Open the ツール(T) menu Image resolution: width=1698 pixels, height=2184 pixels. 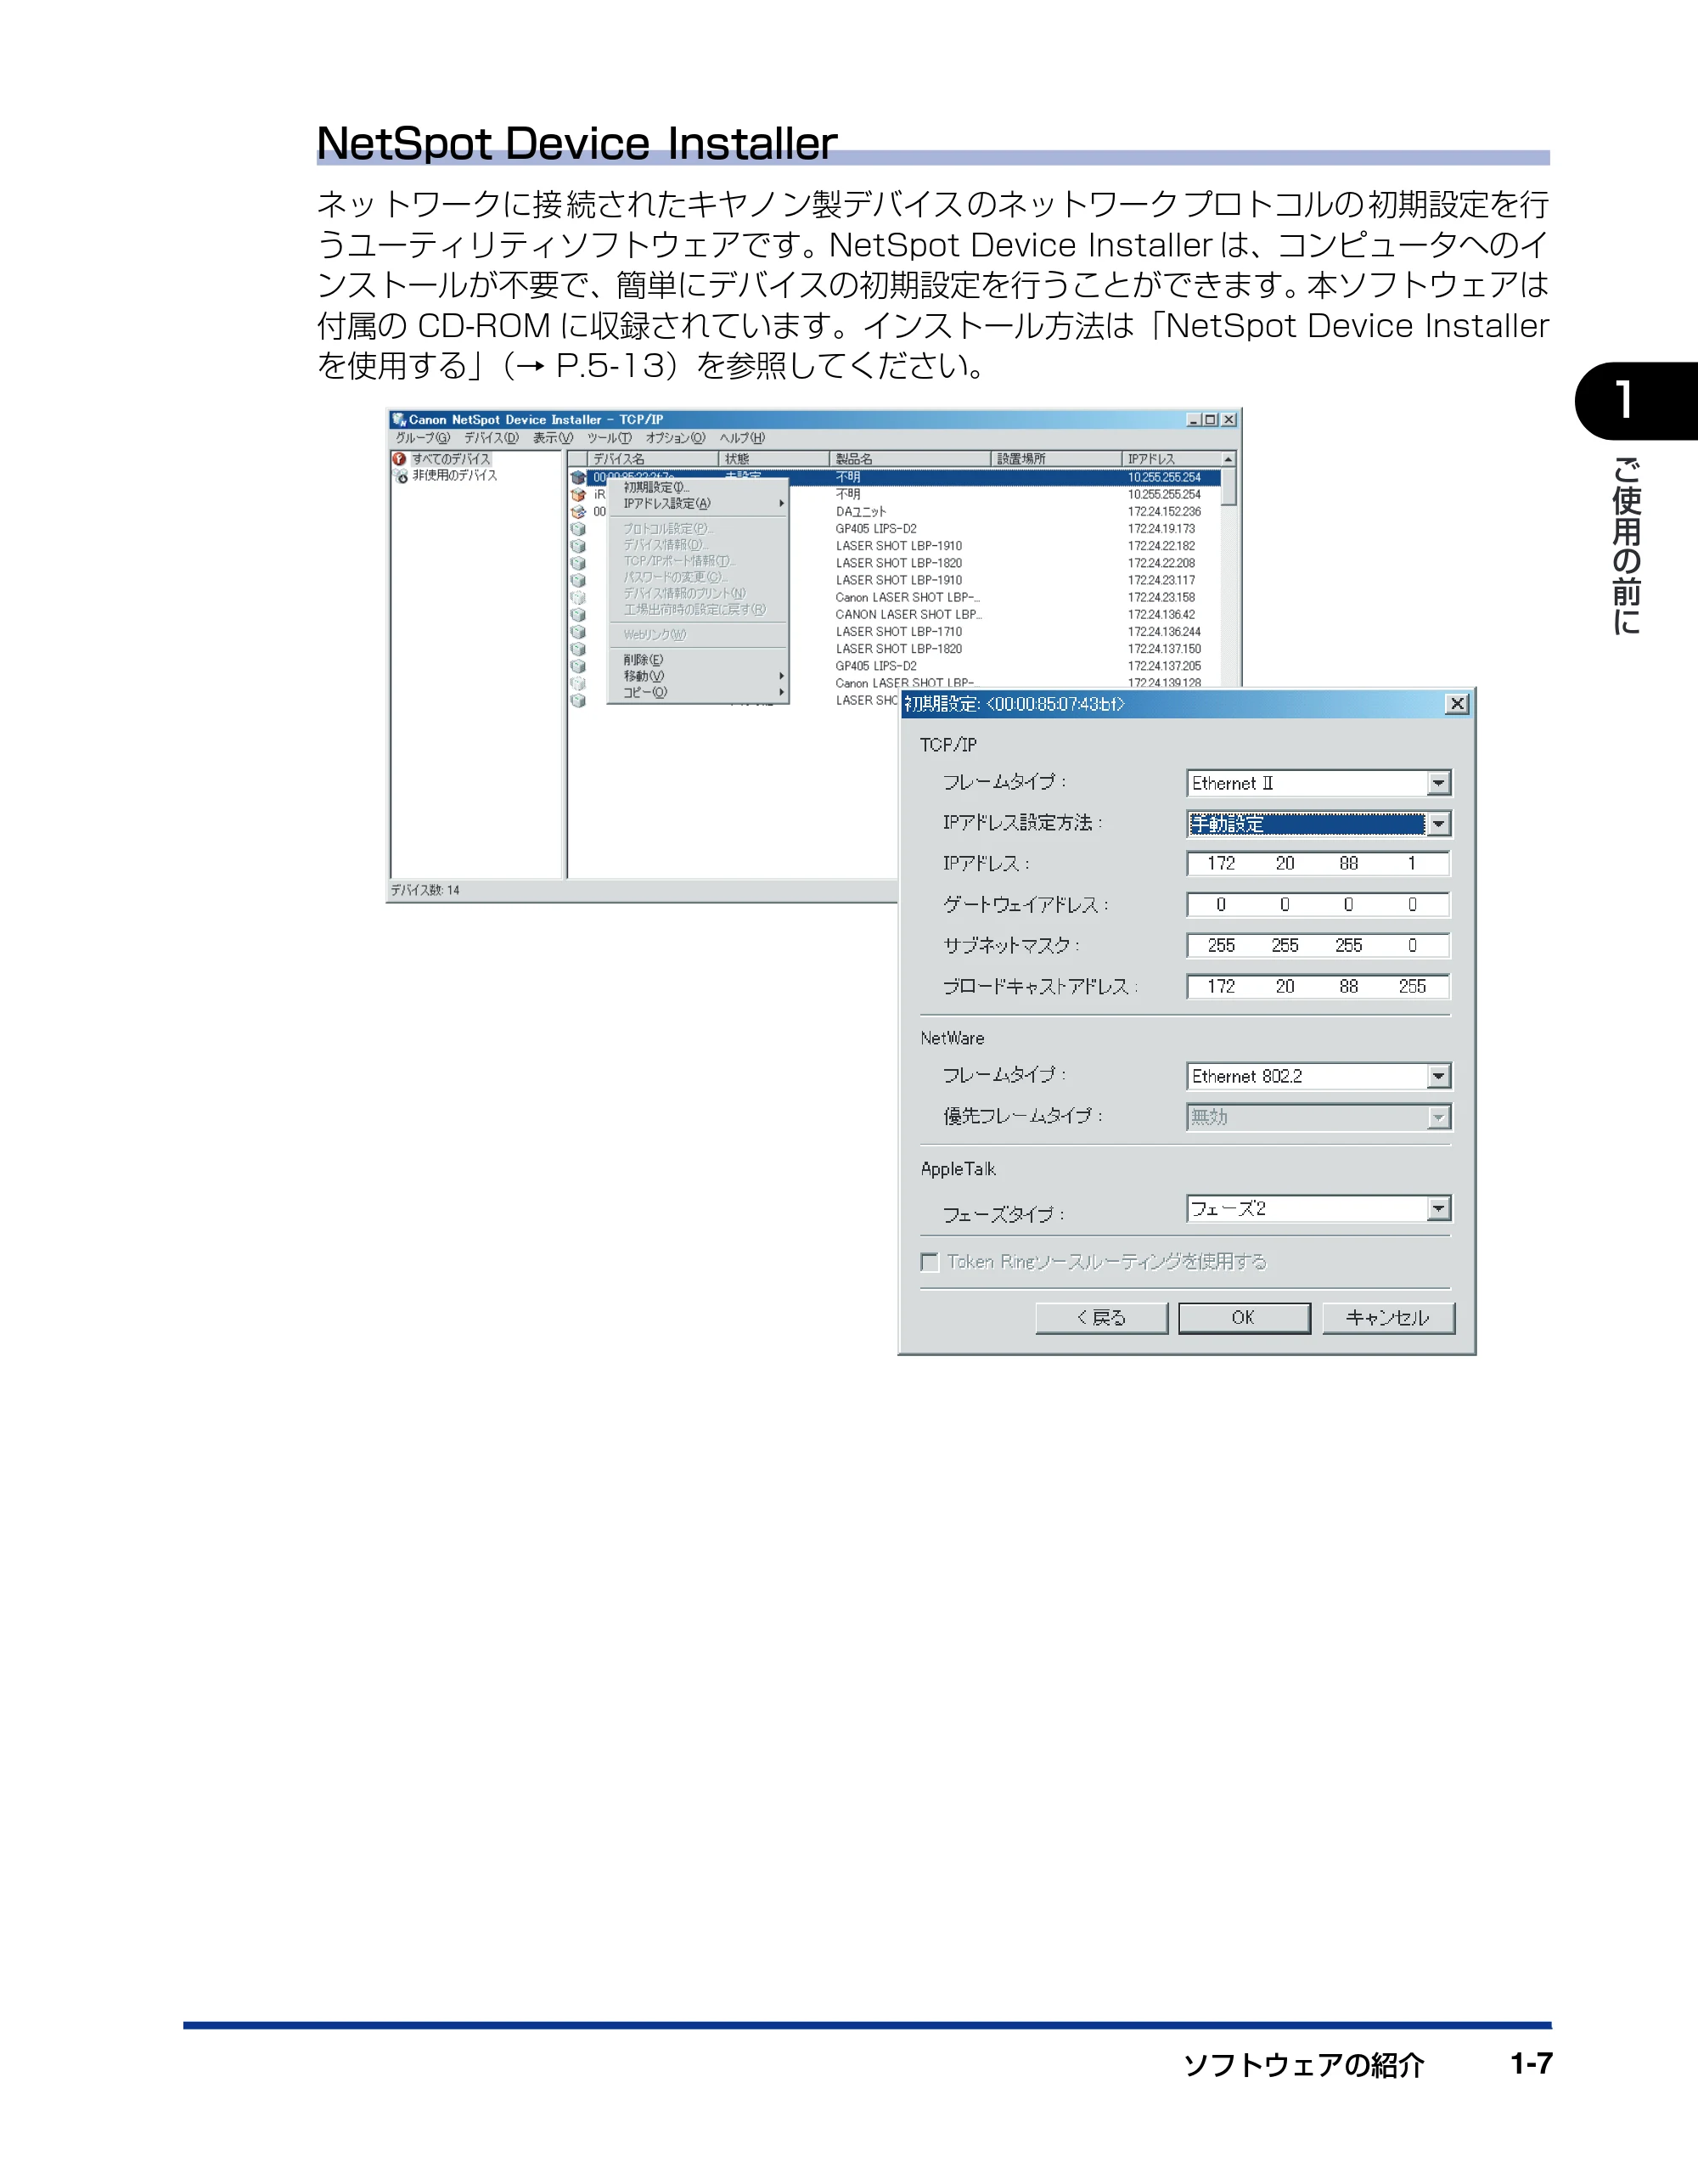click(609, 438)
